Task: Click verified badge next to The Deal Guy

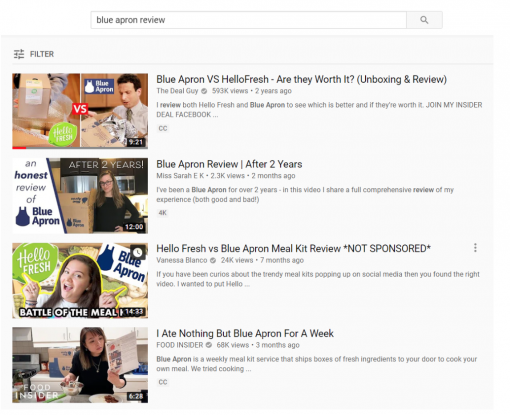Action: 204,91
